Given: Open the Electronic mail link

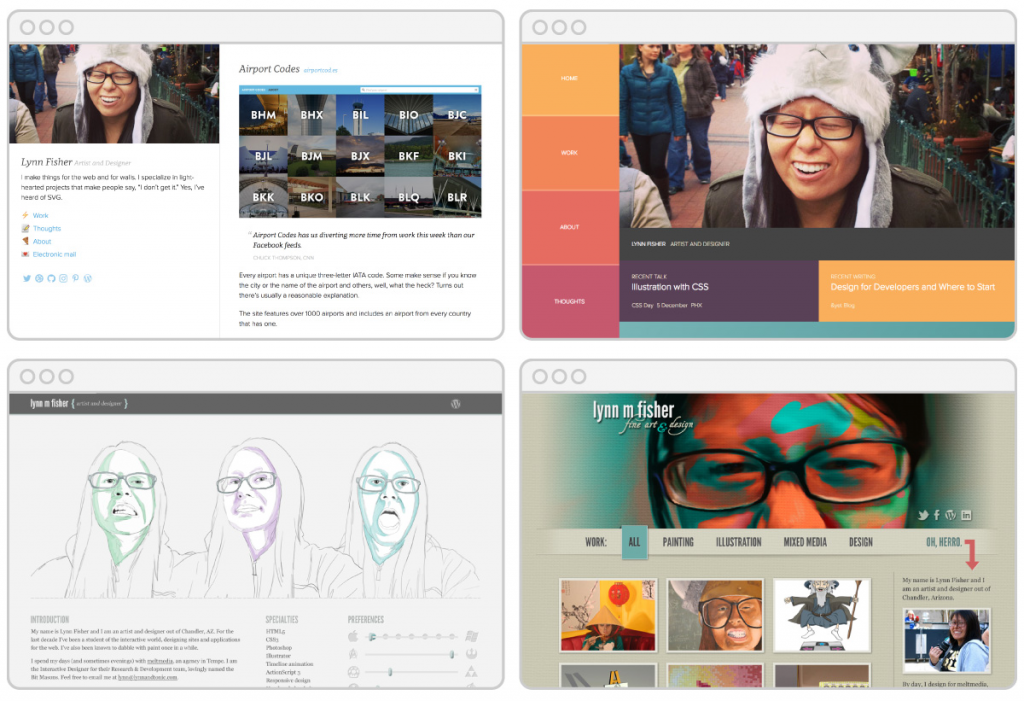Looking at the screenshot, I should click(54, 254).
